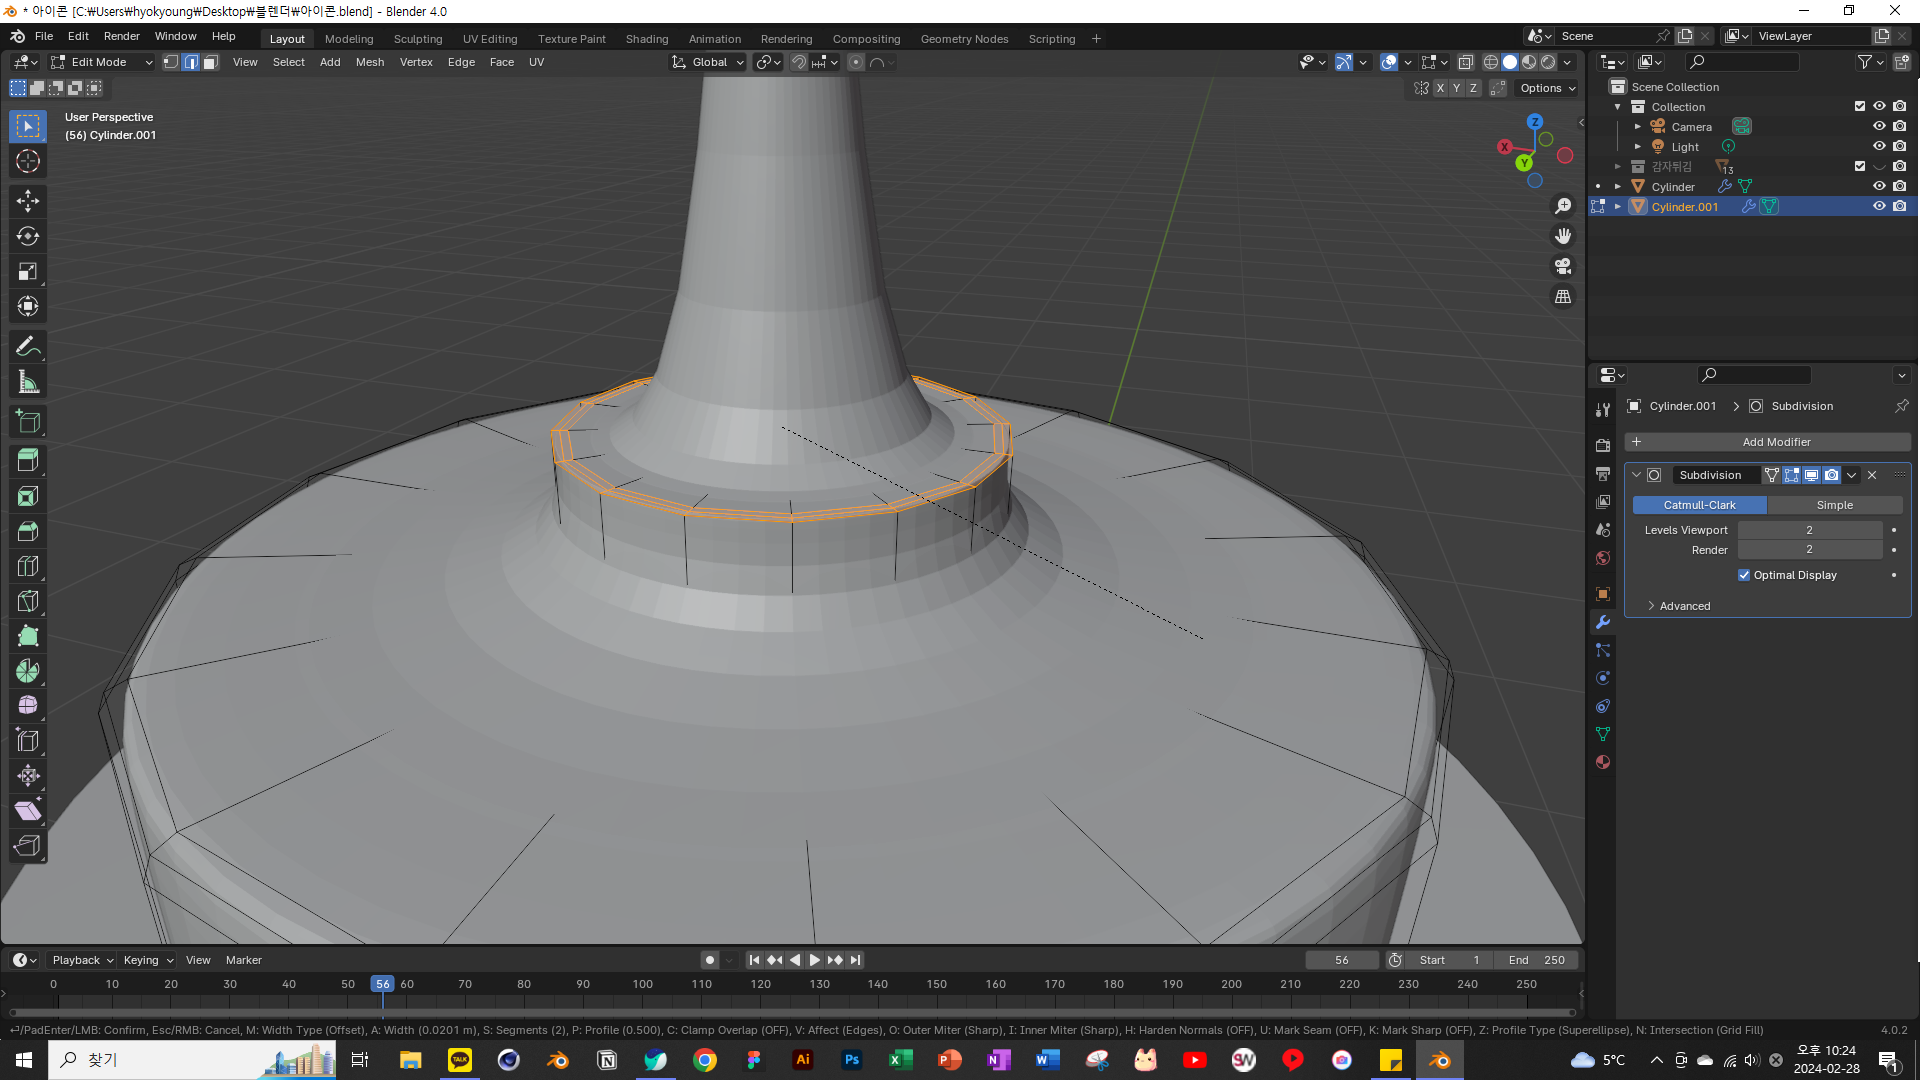Click the pan view hand icon
The image size is (1920, 1080).
click(1563, 236)
